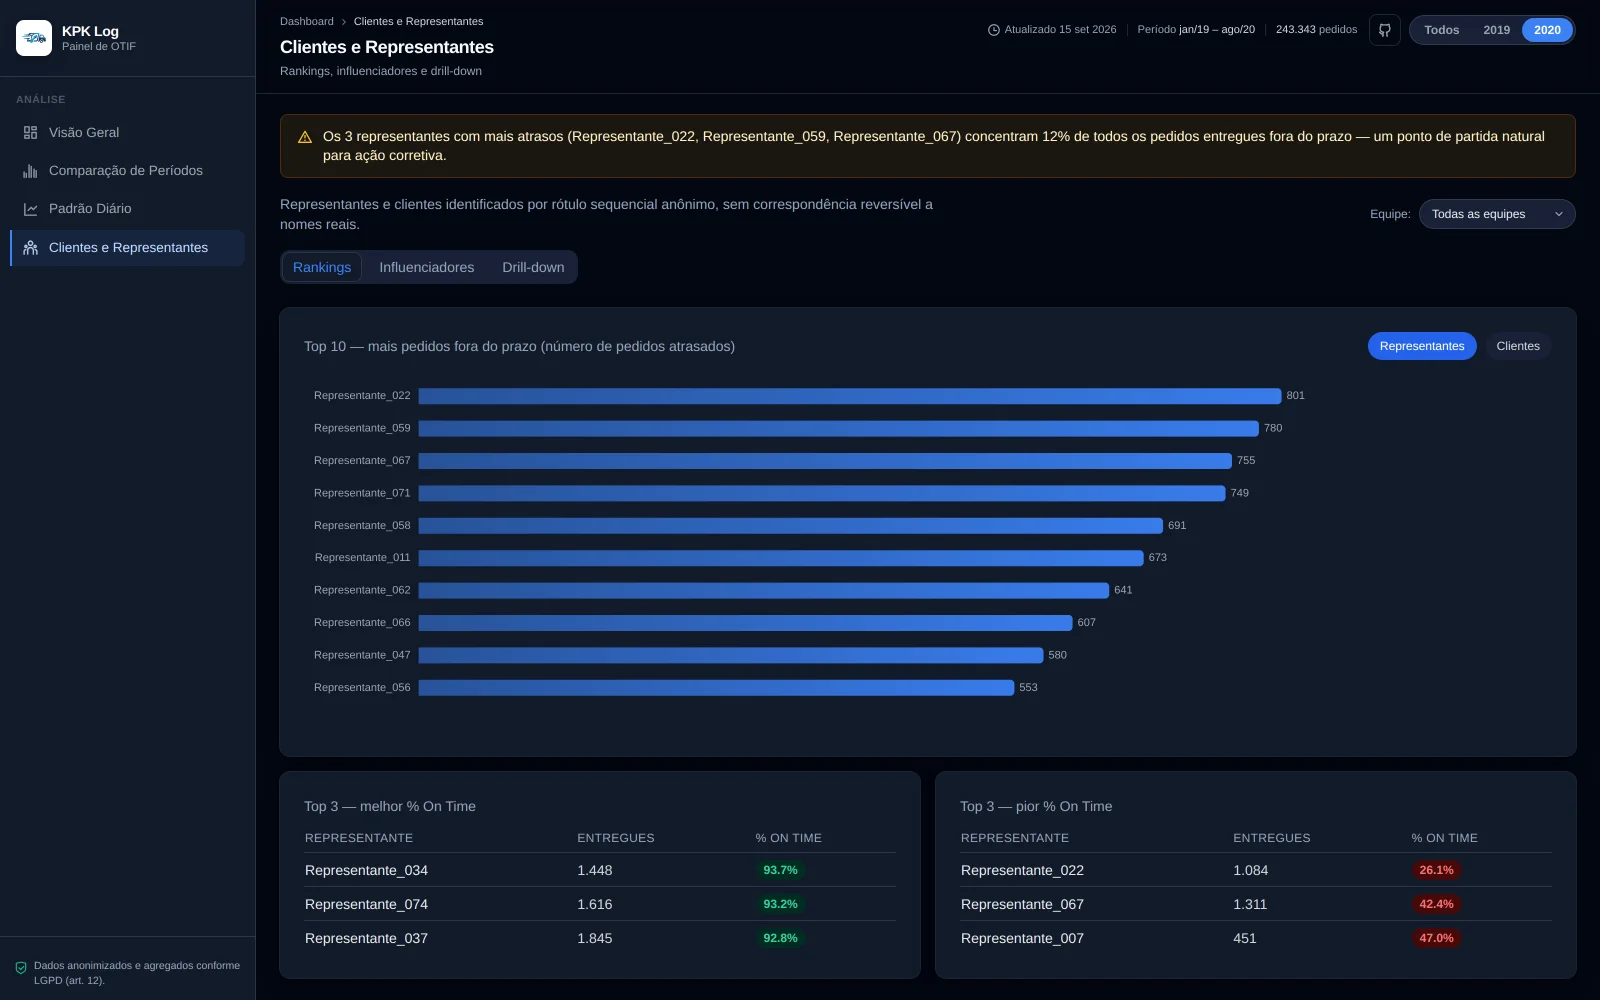Click the Representante_022 bar in the chart

(x=849, y=396)
